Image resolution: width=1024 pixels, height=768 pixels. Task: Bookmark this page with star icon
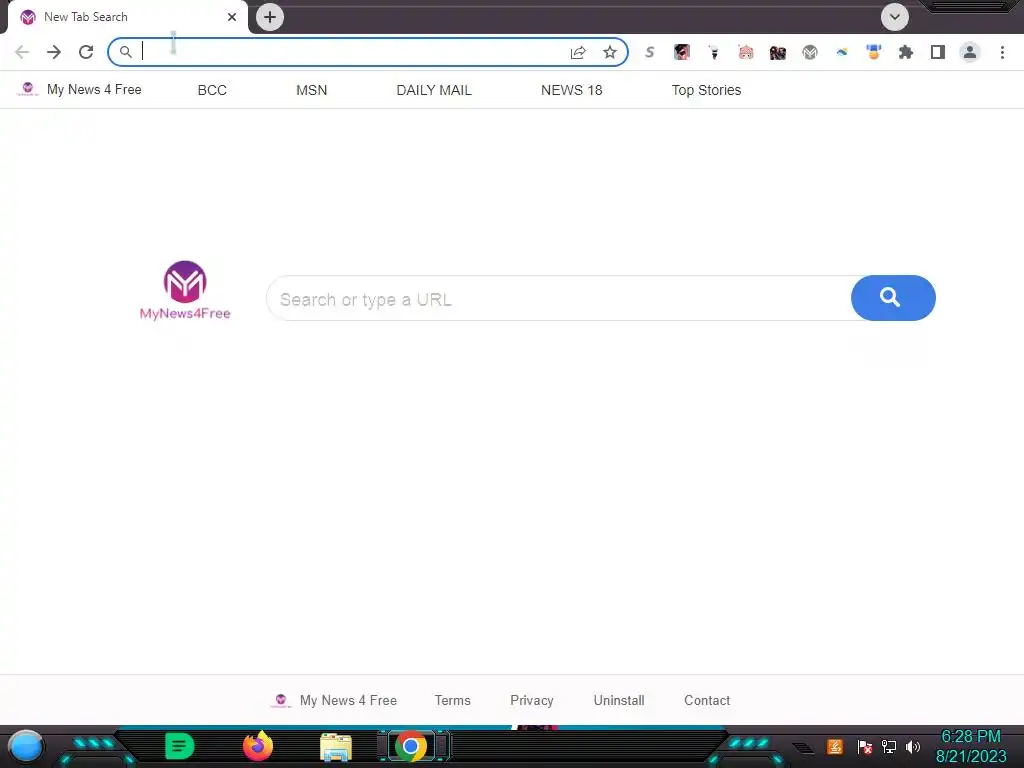click(610, 52)
